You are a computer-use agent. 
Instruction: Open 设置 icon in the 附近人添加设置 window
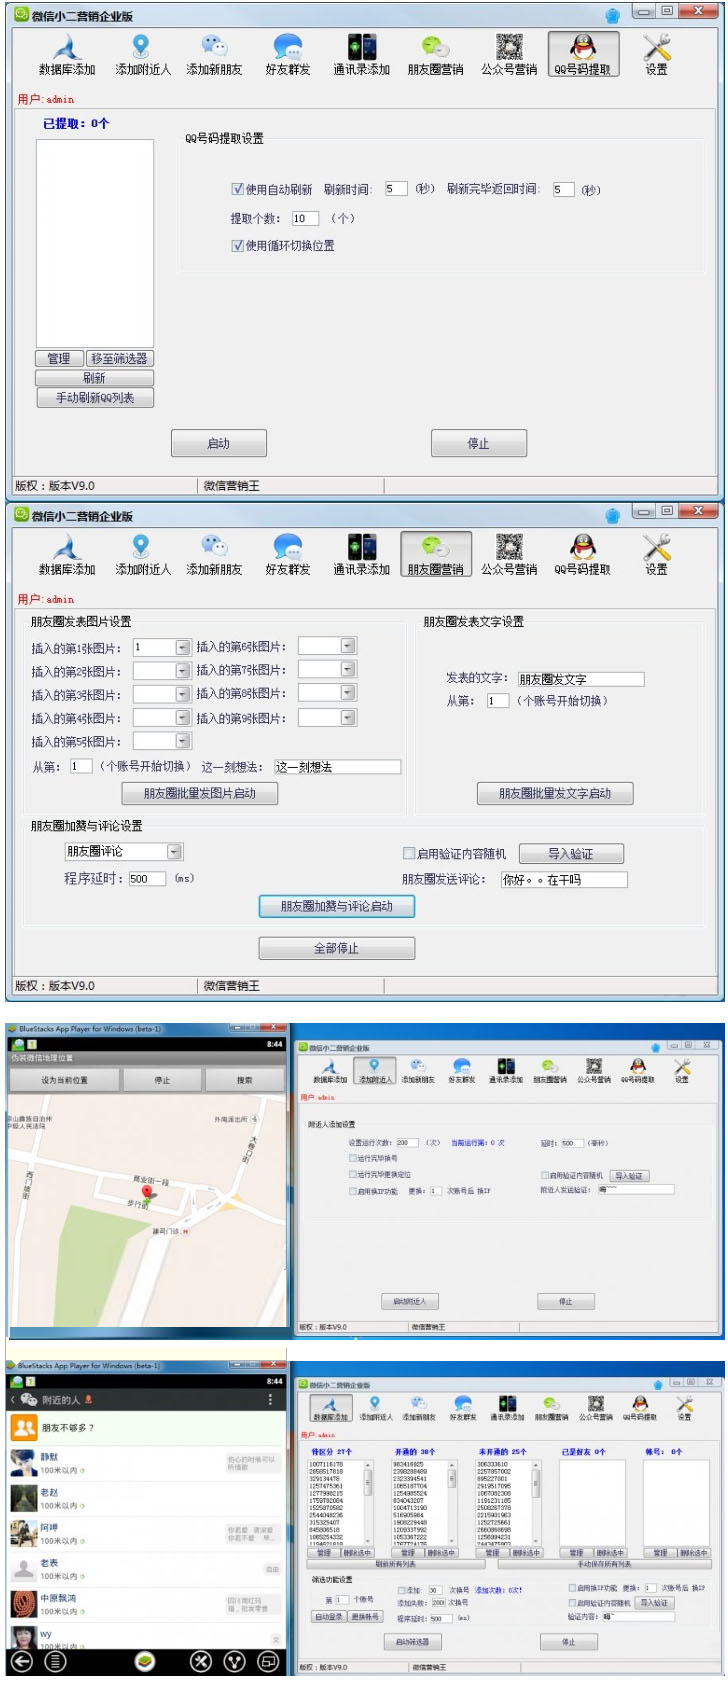(682, 1071)
